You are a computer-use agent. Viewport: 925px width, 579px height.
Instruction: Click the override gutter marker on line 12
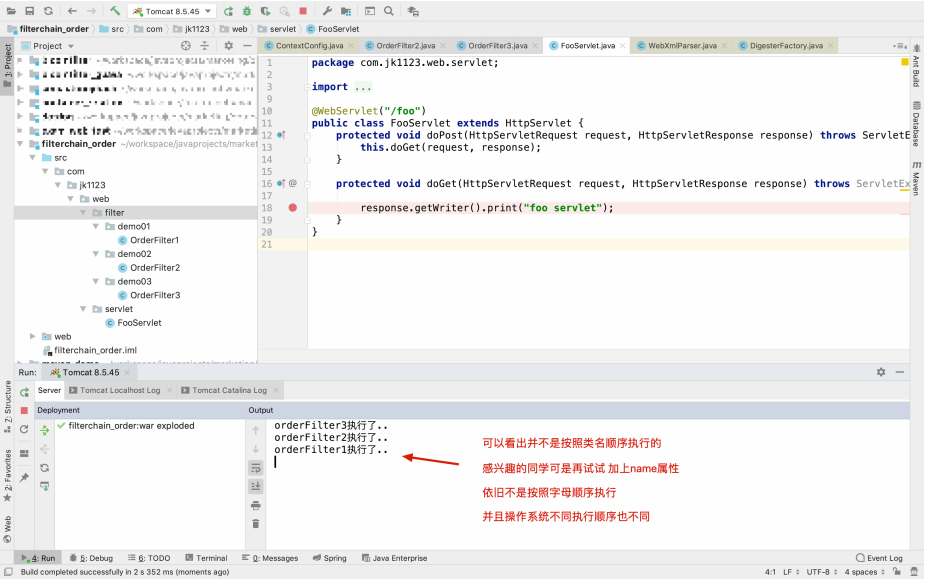point(281,135)
